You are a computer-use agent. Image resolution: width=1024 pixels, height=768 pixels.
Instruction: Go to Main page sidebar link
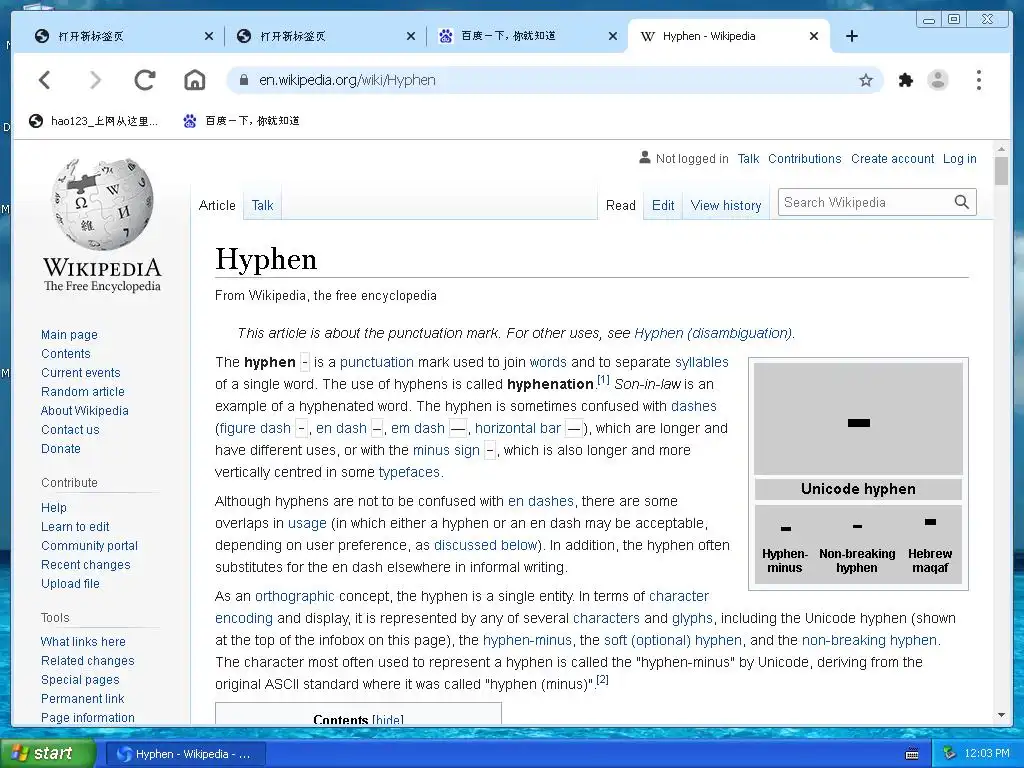pyautogui.click(x=69, y=334)
